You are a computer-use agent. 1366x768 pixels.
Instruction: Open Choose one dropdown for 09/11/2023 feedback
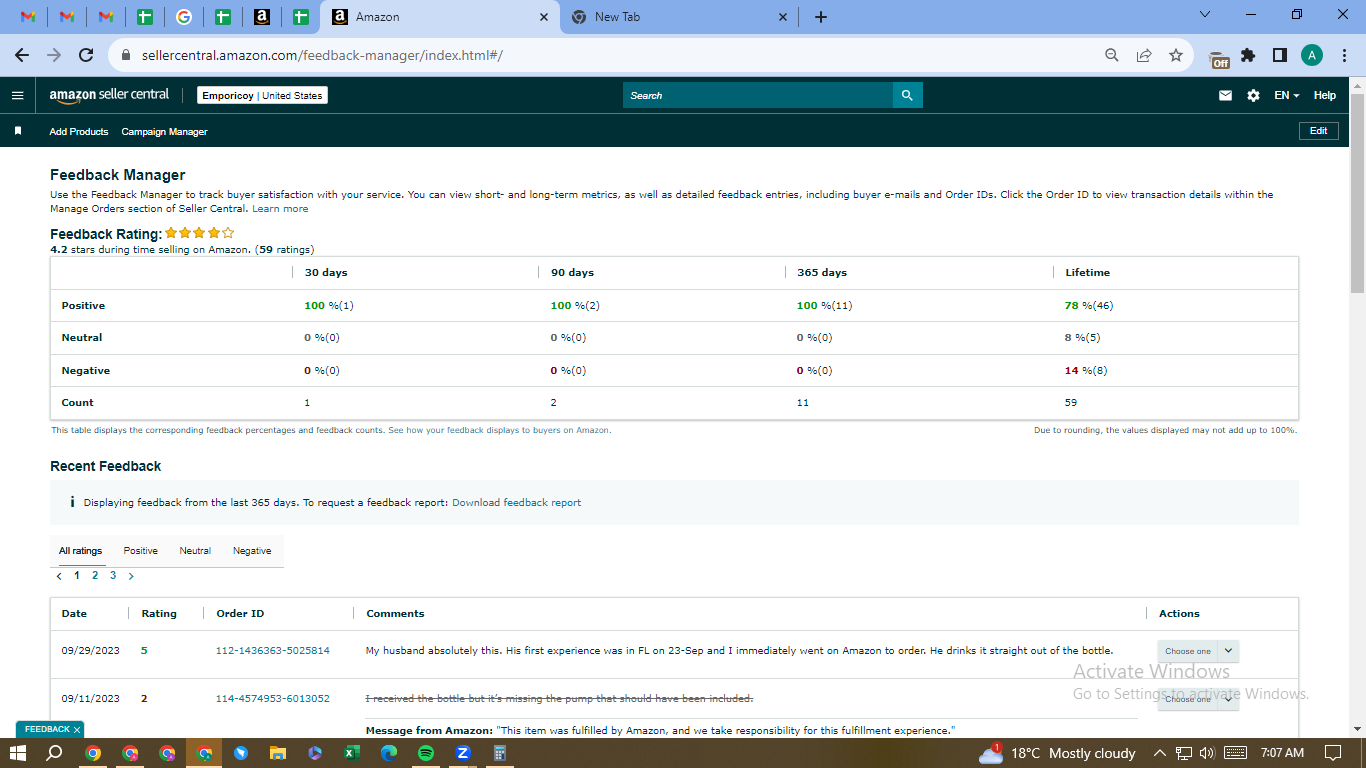click(1198, 699)
